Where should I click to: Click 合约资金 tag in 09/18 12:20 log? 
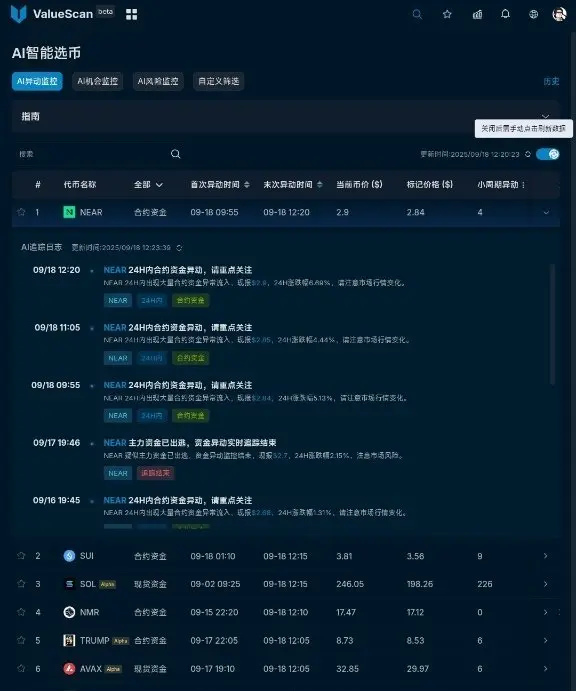coord(190,301)
